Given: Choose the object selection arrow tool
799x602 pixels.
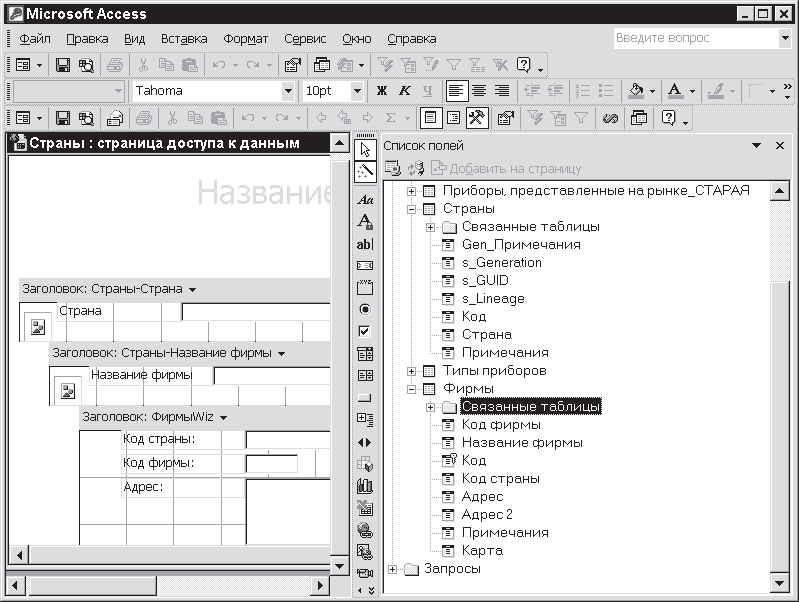Looking at the screenshot, I should coord(365,149).
